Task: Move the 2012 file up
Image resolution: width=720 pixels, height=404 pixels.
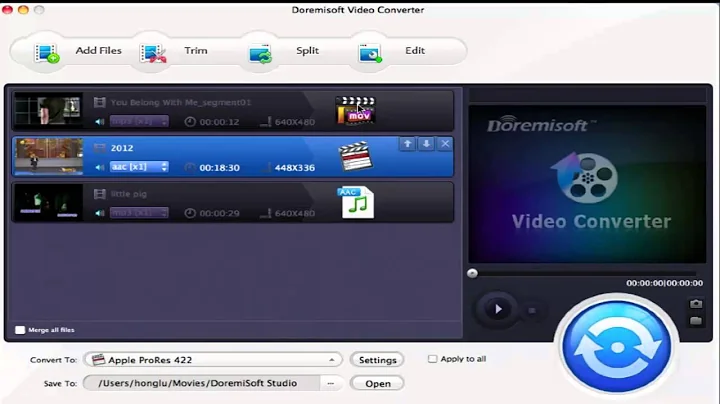Action: tap(407, 144)
